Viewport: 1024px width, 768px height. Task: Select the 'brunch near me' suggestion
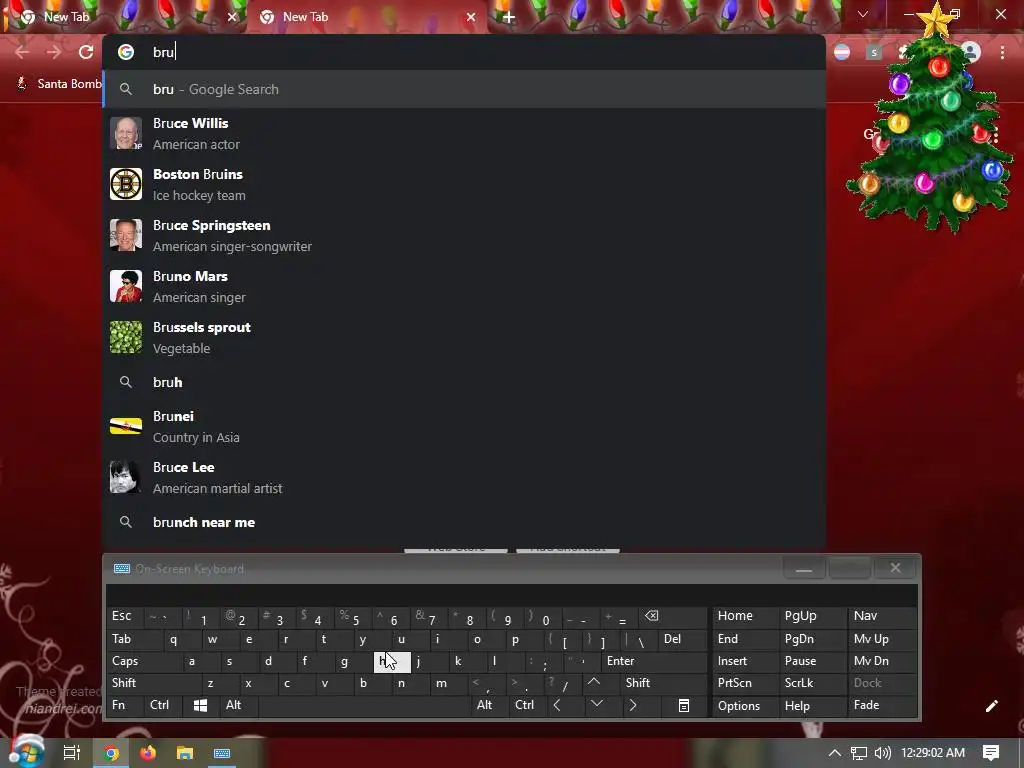click(464, 522)
